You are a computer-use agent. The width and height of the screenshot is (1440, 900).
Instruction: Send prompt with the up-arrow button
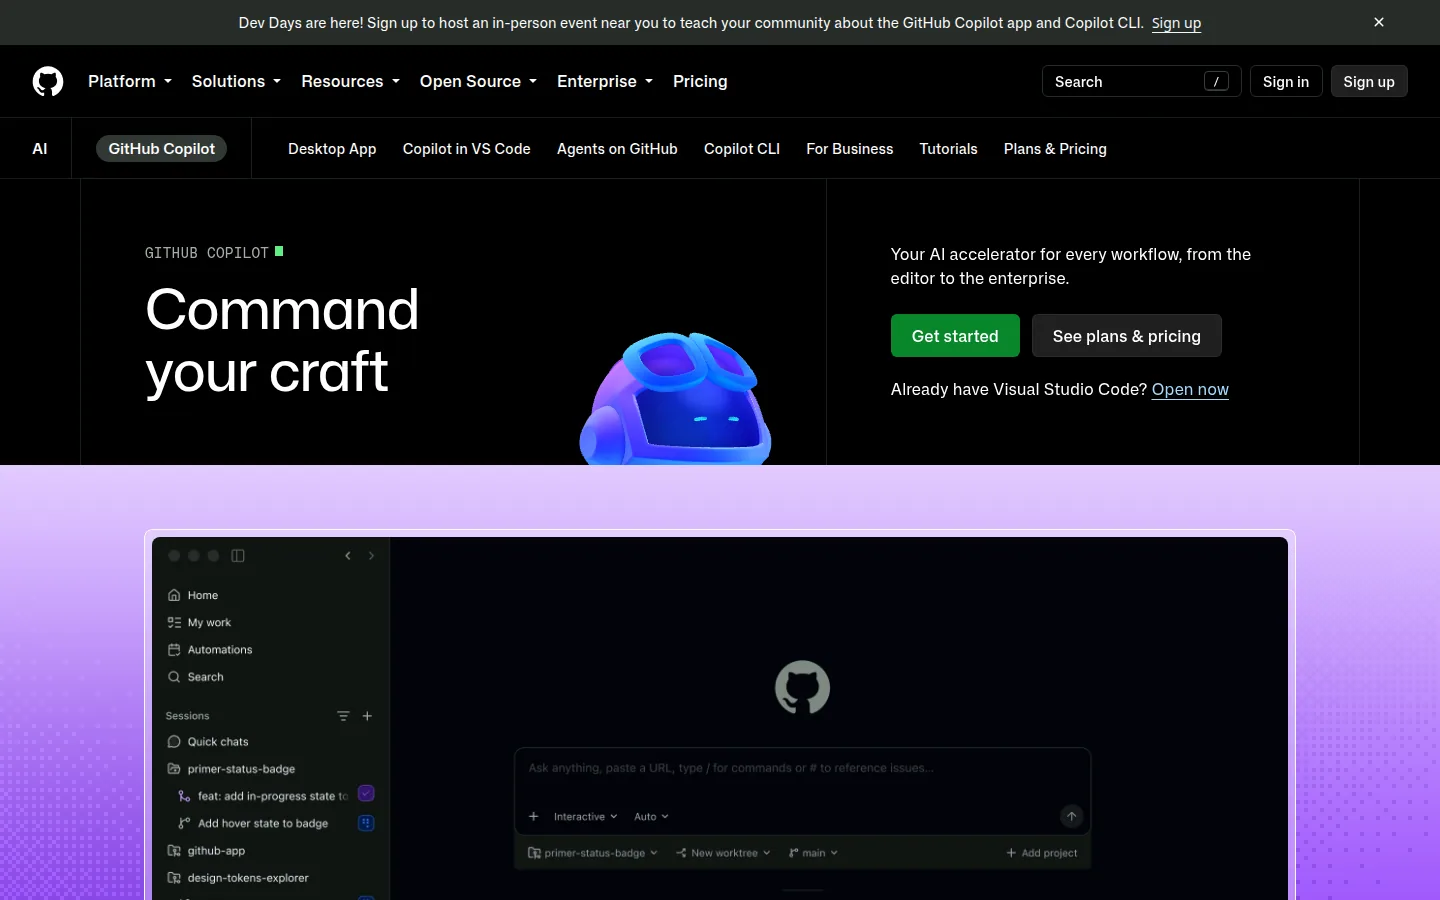tap(1071, 817)
